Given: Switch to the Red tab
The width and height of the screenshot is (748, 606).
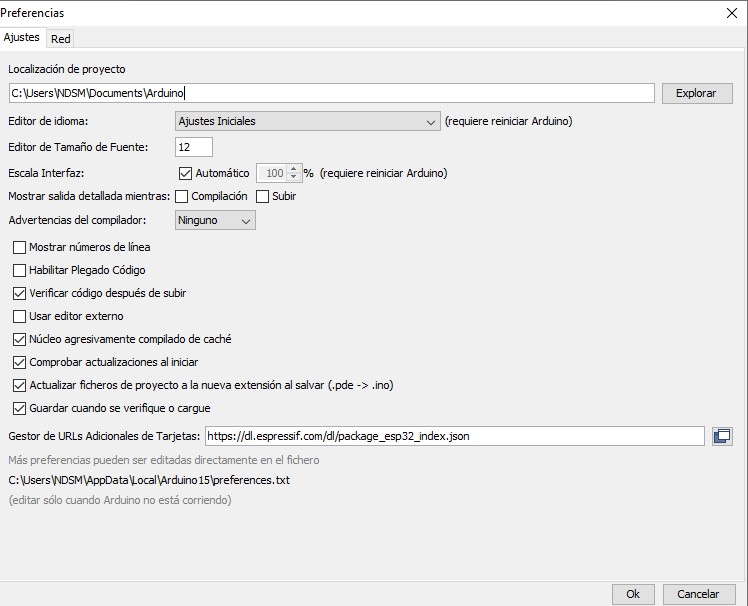Looking at the screenshot, I should pyautogui.click(x=61, y=39).
